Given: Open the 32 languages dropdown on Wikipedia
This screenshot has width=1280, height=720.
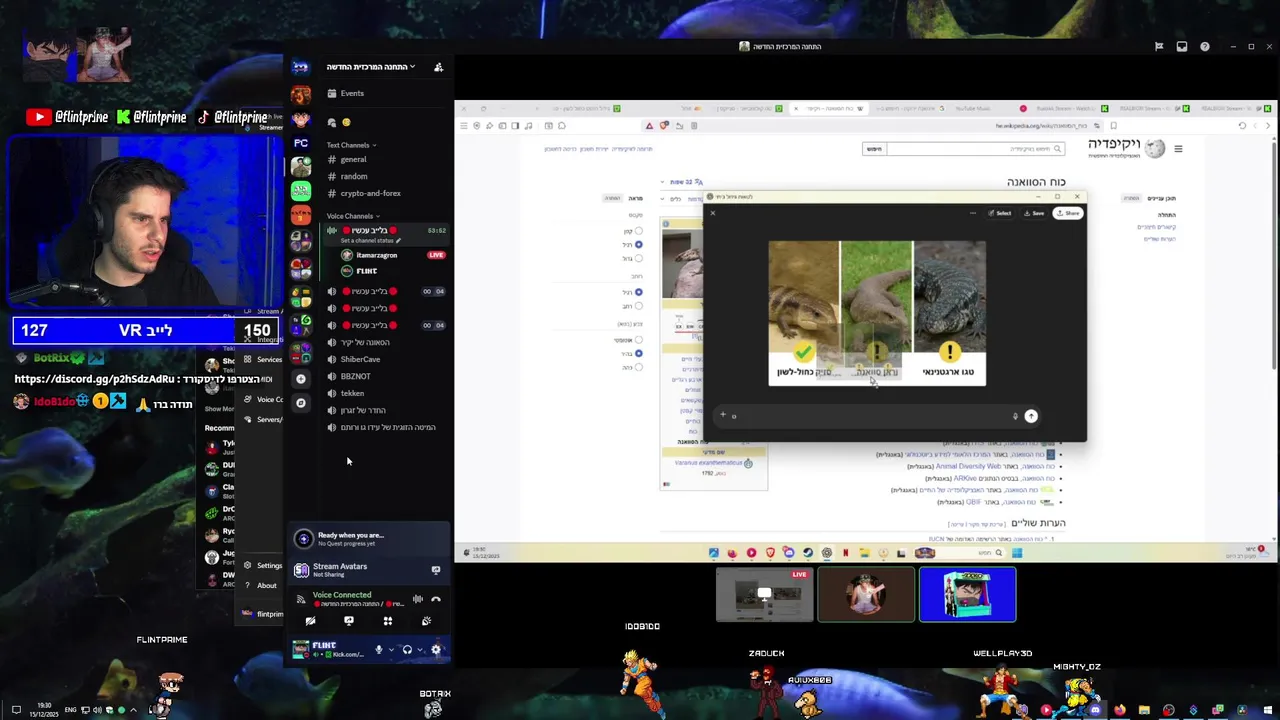Looking at the screenshot, I should 681,182.
